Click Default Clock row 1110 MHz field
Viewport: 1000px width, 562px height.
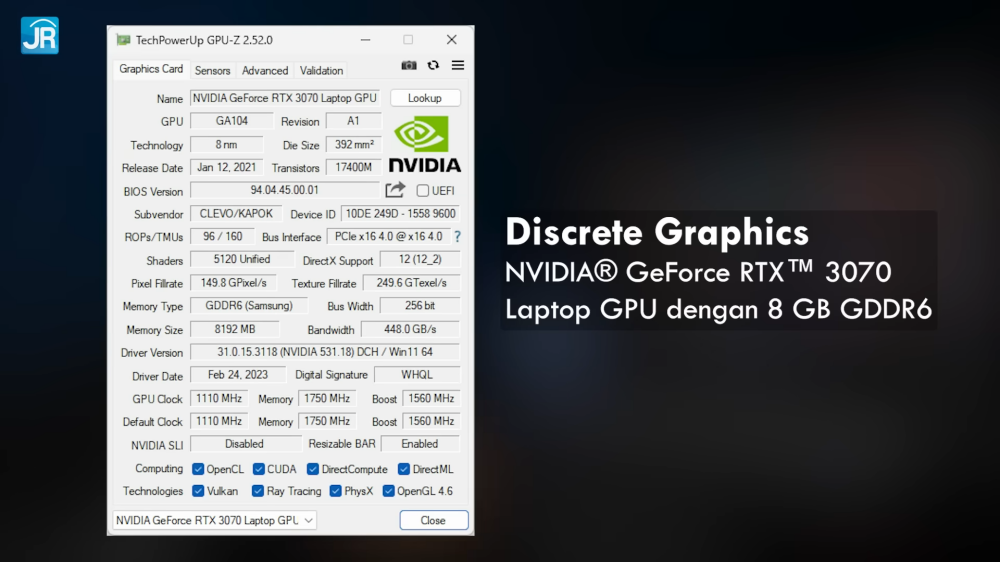coord(219,422)
